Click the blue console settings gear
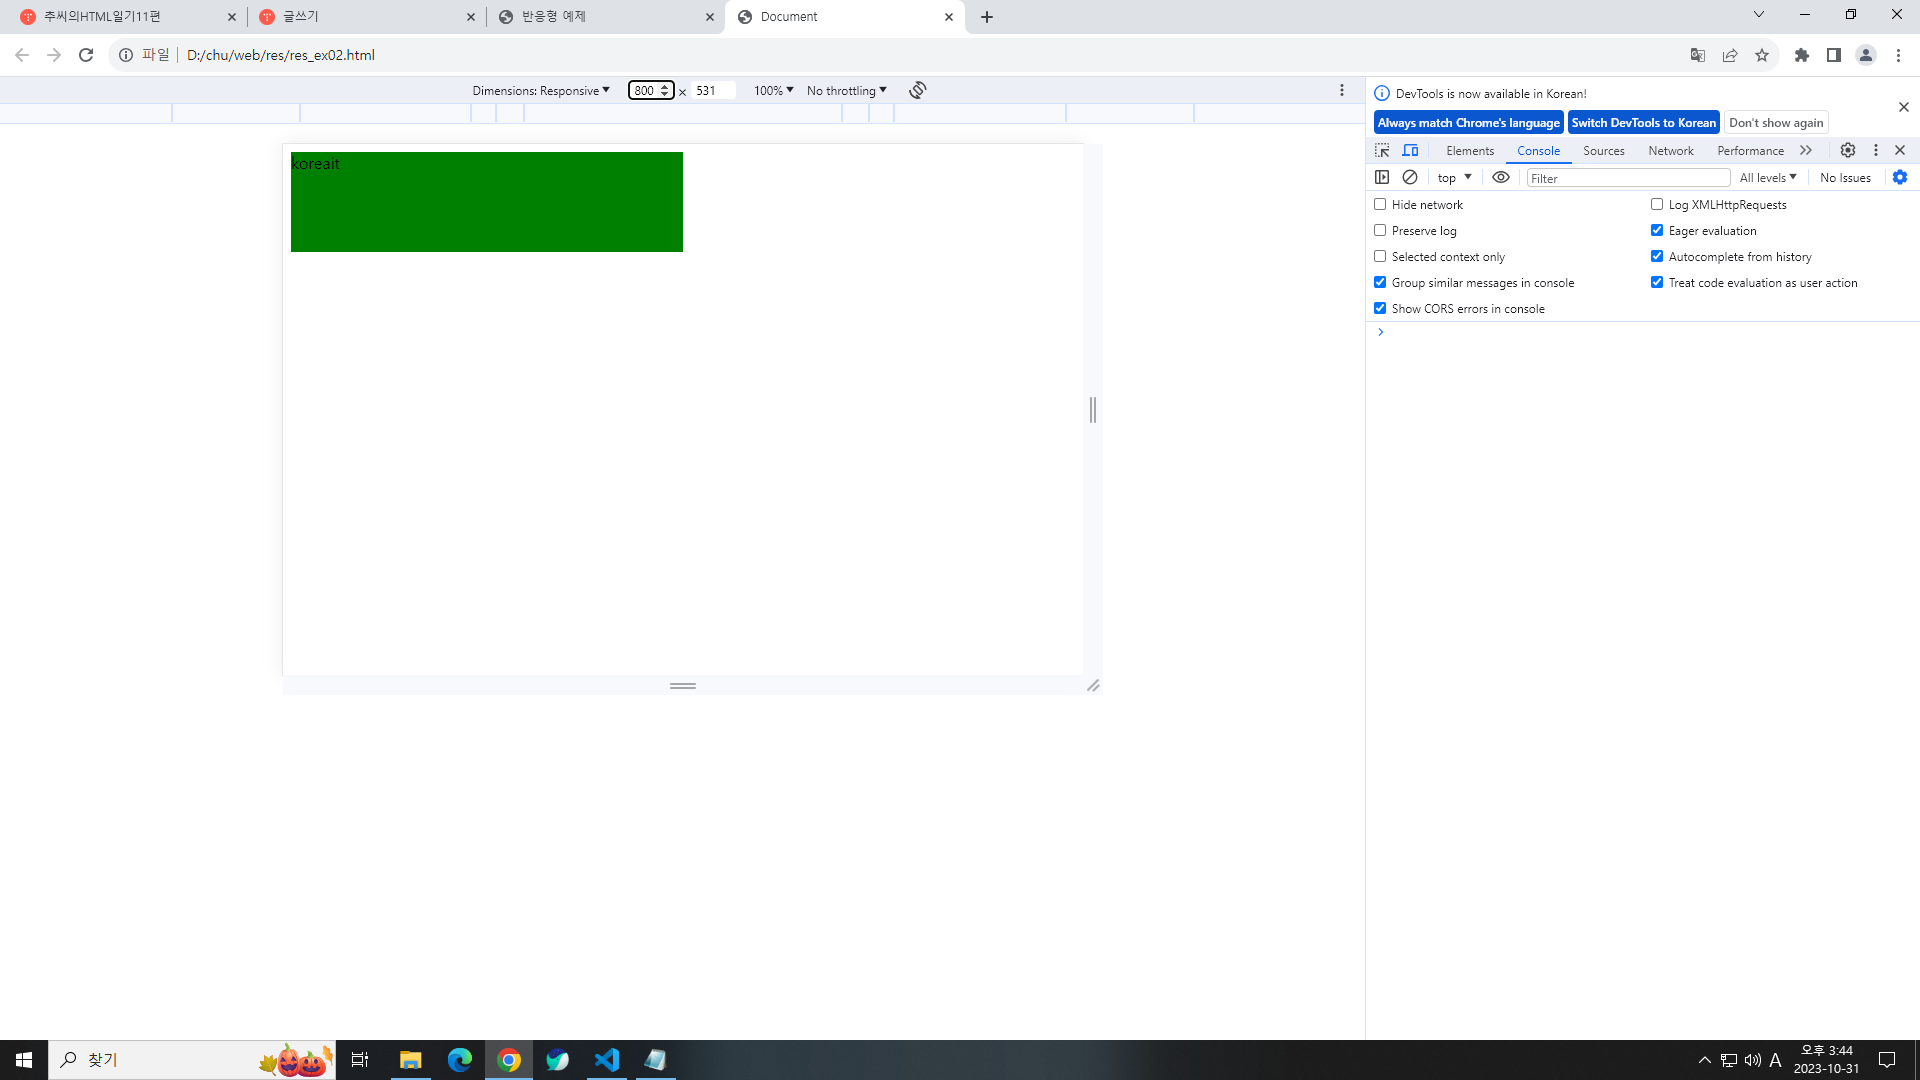 point(1900,177)
